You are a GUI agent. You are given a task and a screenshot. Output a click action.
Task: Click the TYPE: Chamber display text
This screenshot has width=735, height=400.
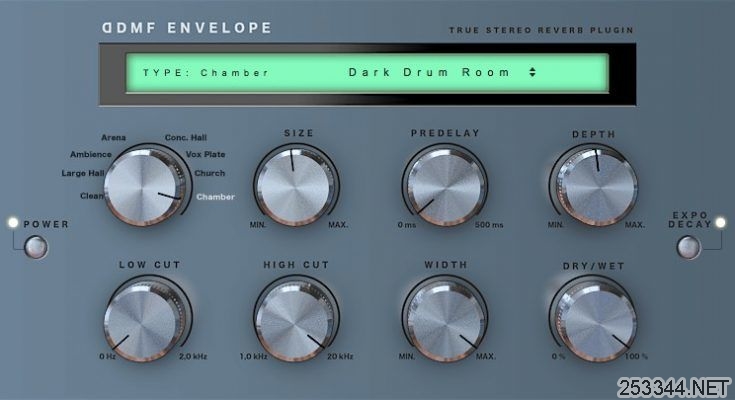[x=206, y=73]
